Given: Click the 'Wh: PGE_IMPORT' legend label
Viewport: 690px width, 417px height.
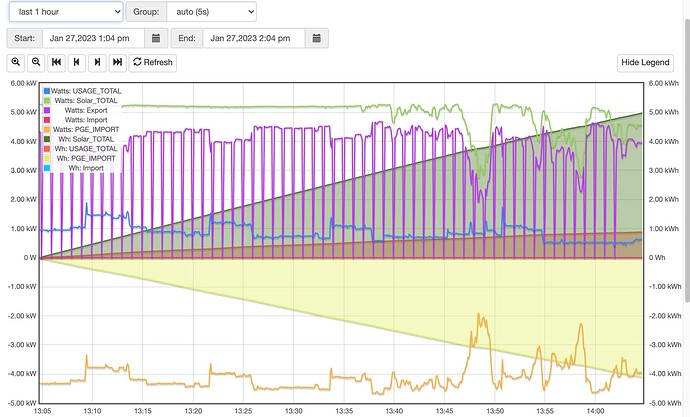Looking at the screenshot, I should click(x=86, y=158).
